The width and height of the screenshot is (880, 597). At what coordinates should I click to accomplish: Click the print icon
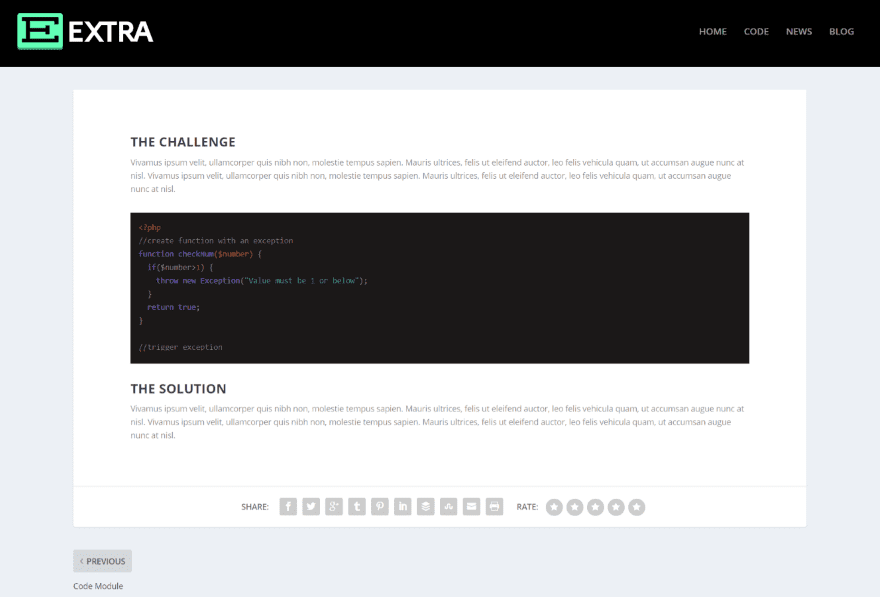(494, 507)
